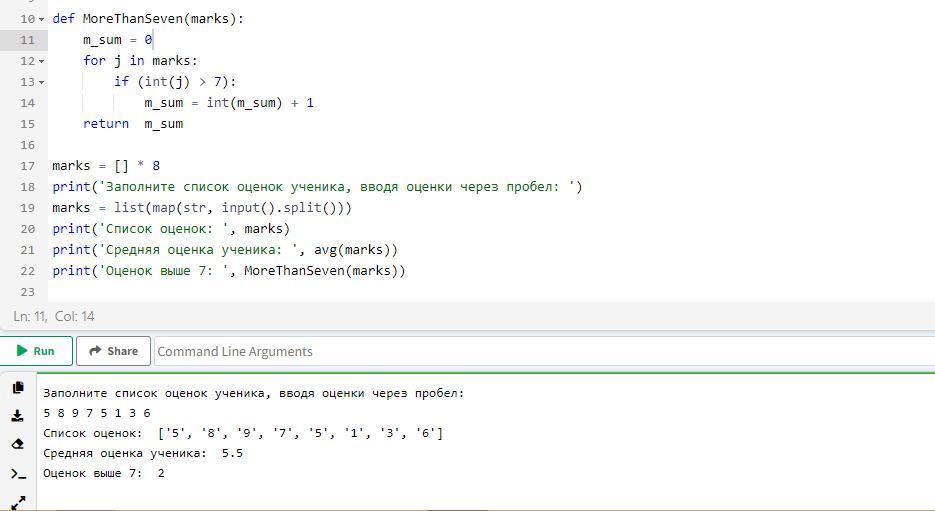Click the print 'Список оценок' code line
Screen dimensions: 935x511
tap(171, 228)
